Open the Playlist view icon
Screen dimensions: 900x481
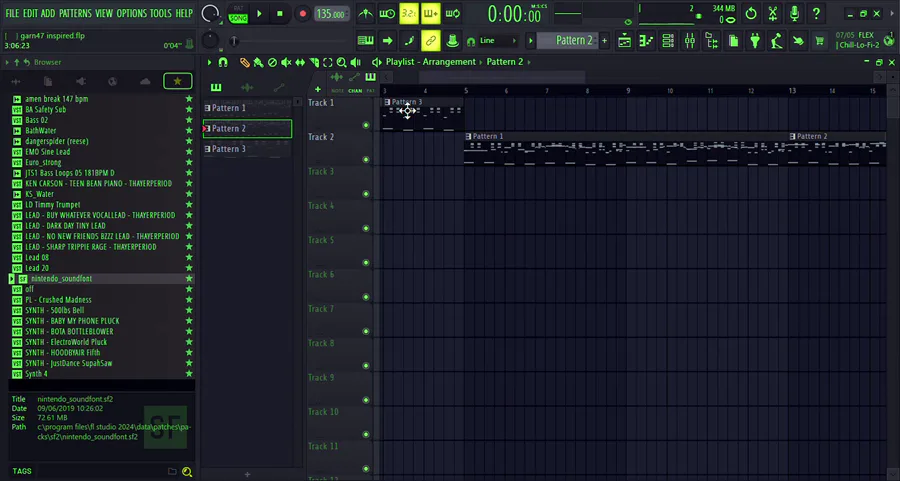pyautogui.click(x=624, y=41)
